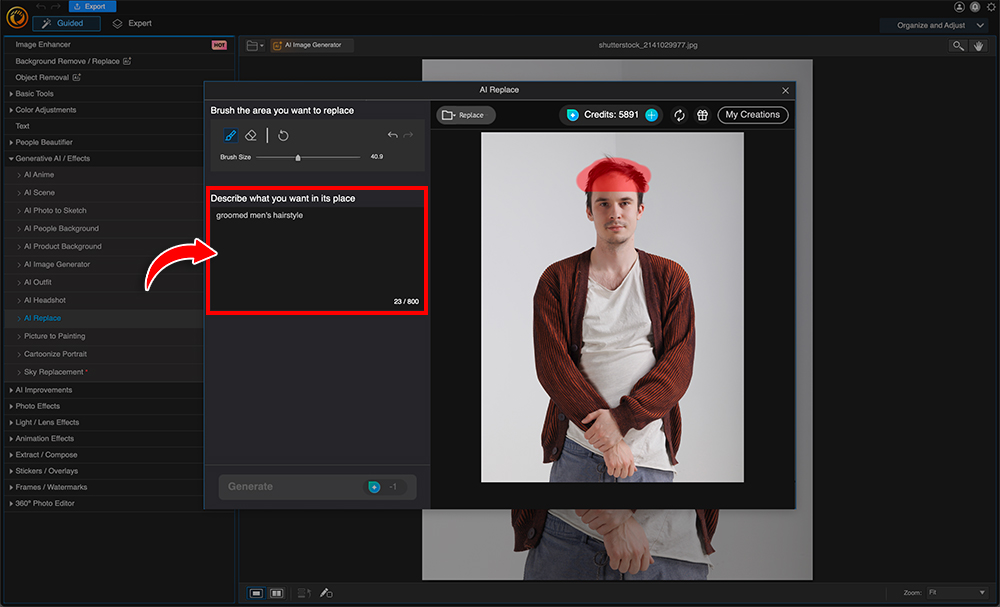Expand Color Adjustments section
The height and width of the screenshot is (607, 1000).
tap(104, 110)
